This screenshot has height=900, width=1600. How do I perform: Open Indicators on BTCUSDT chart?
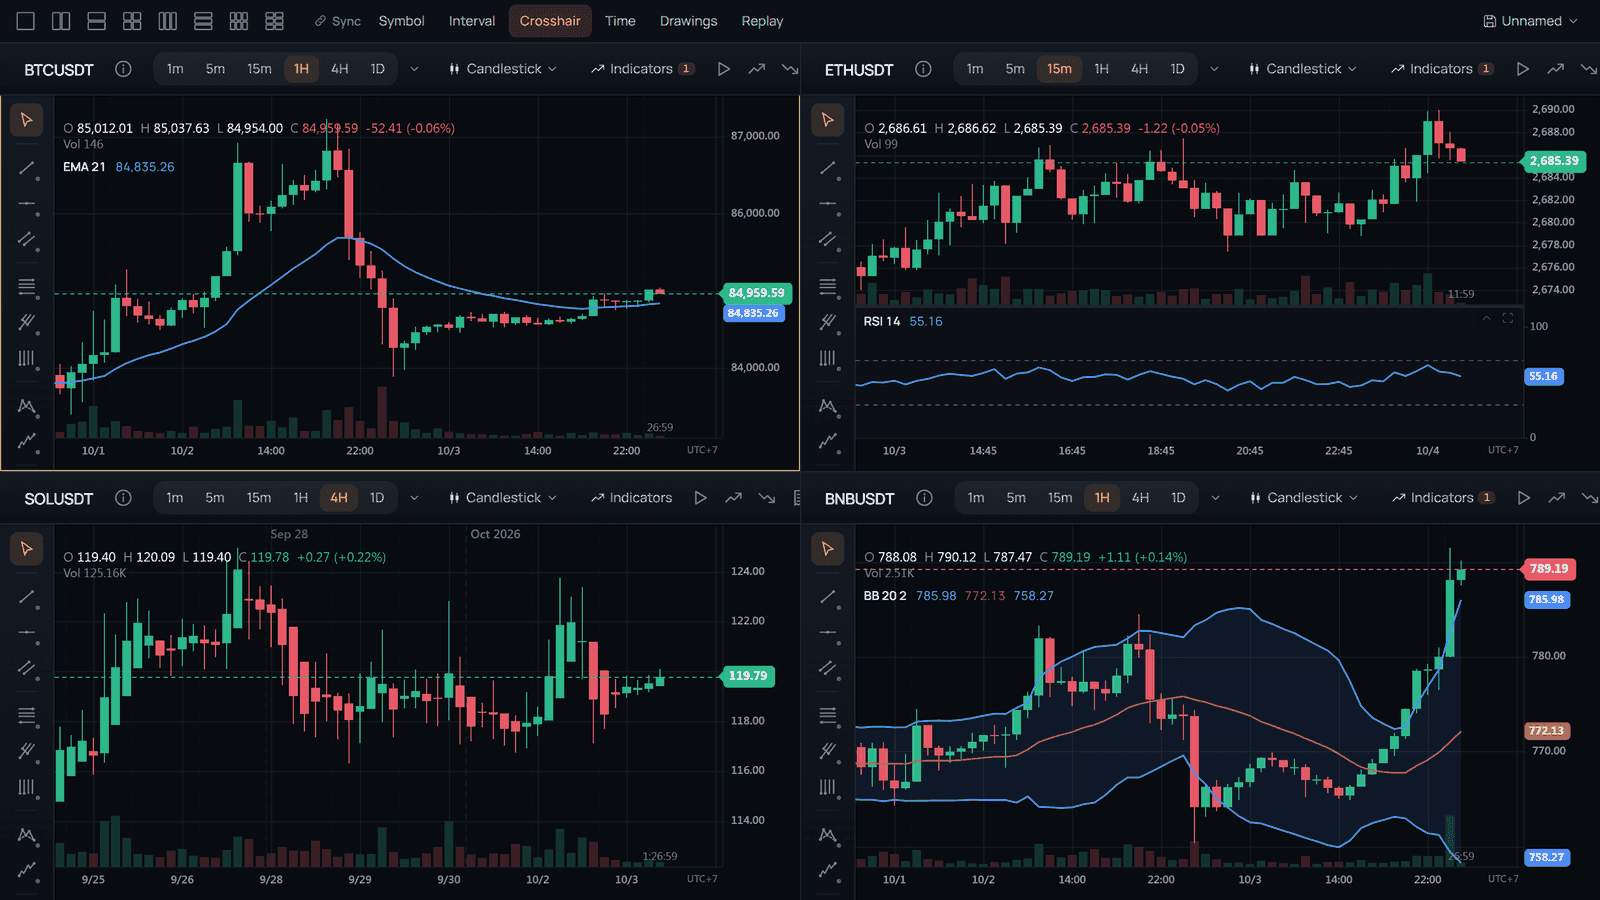tap(642, 69)
